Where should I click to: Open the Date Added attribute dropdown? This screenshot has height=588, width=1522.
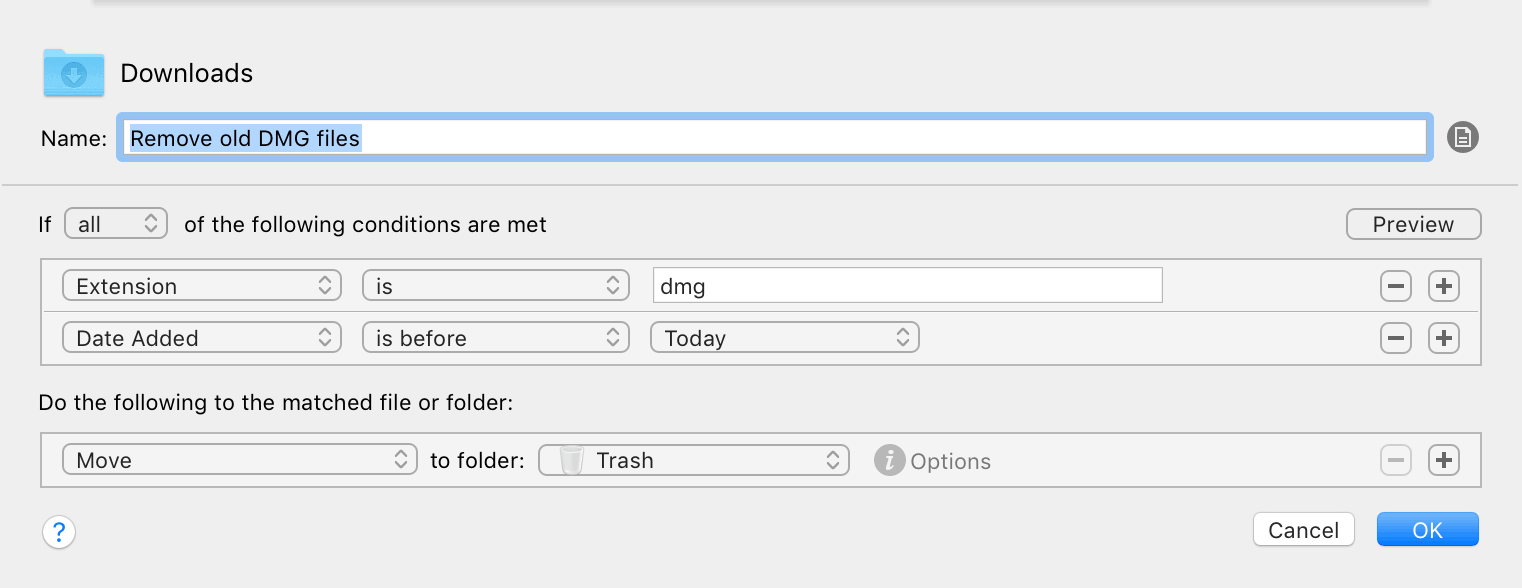pyautogui.click(x=201, y=338)
